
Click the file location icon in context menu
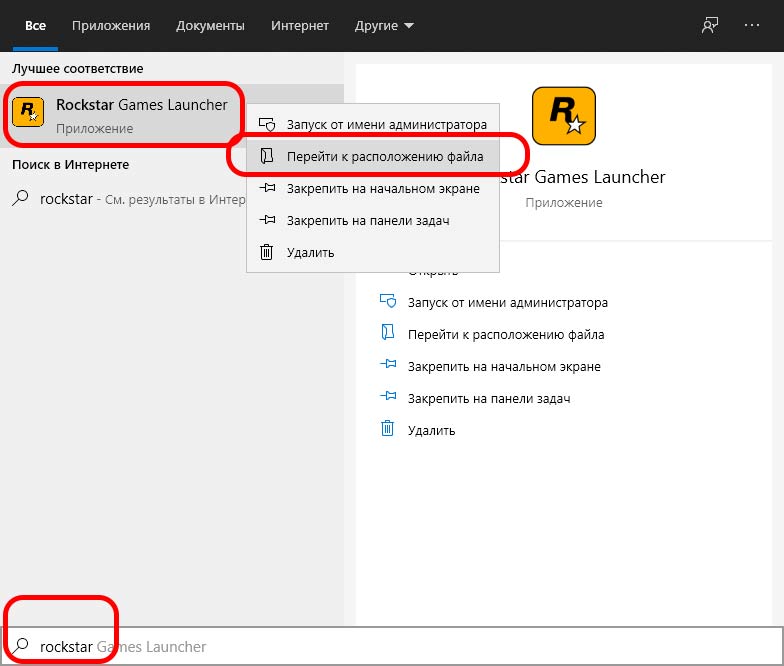click(266, 156)
